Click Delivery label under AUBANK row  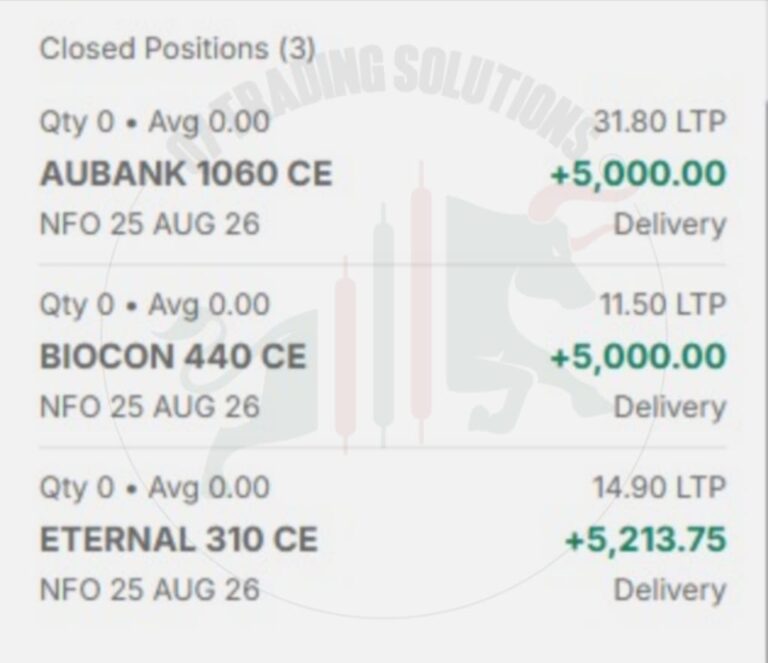670,225
